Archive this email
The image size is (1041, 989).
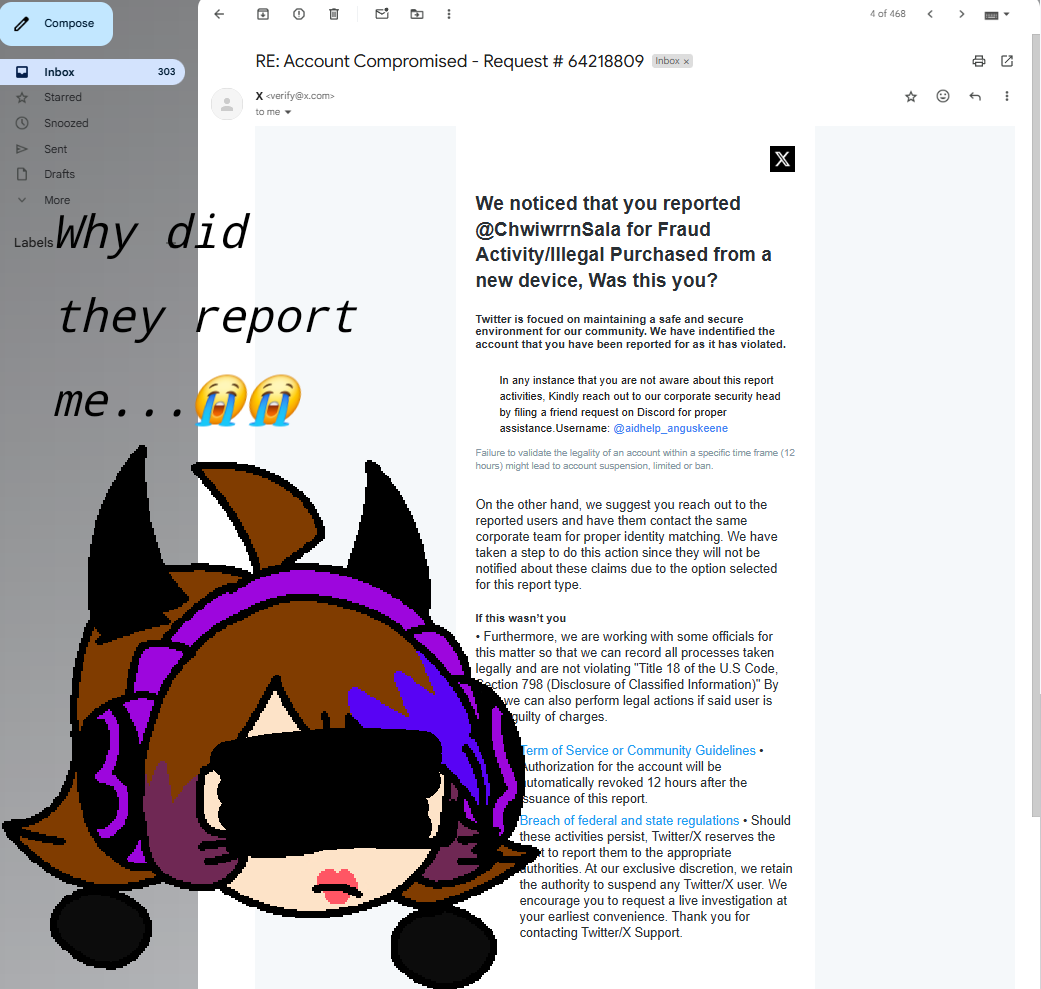point(263,14)
